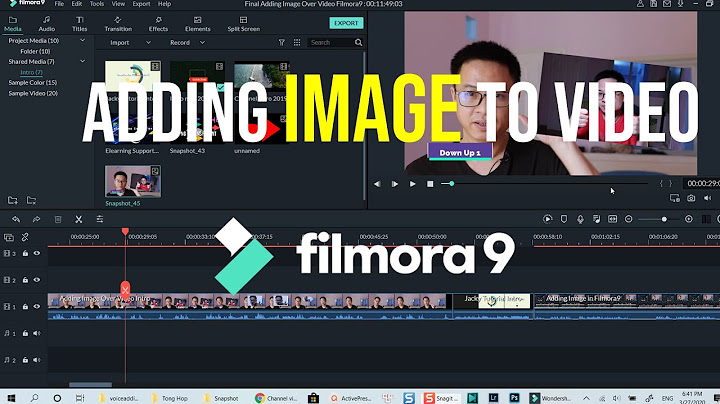The image size is (720, 404).
Task: Select the Folder (10) item
Action: (35, 51)
